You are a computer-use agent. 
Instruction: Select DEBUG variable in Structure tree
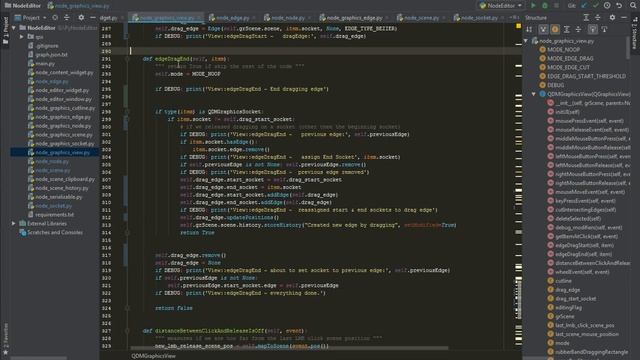click(x=556, y=85)
